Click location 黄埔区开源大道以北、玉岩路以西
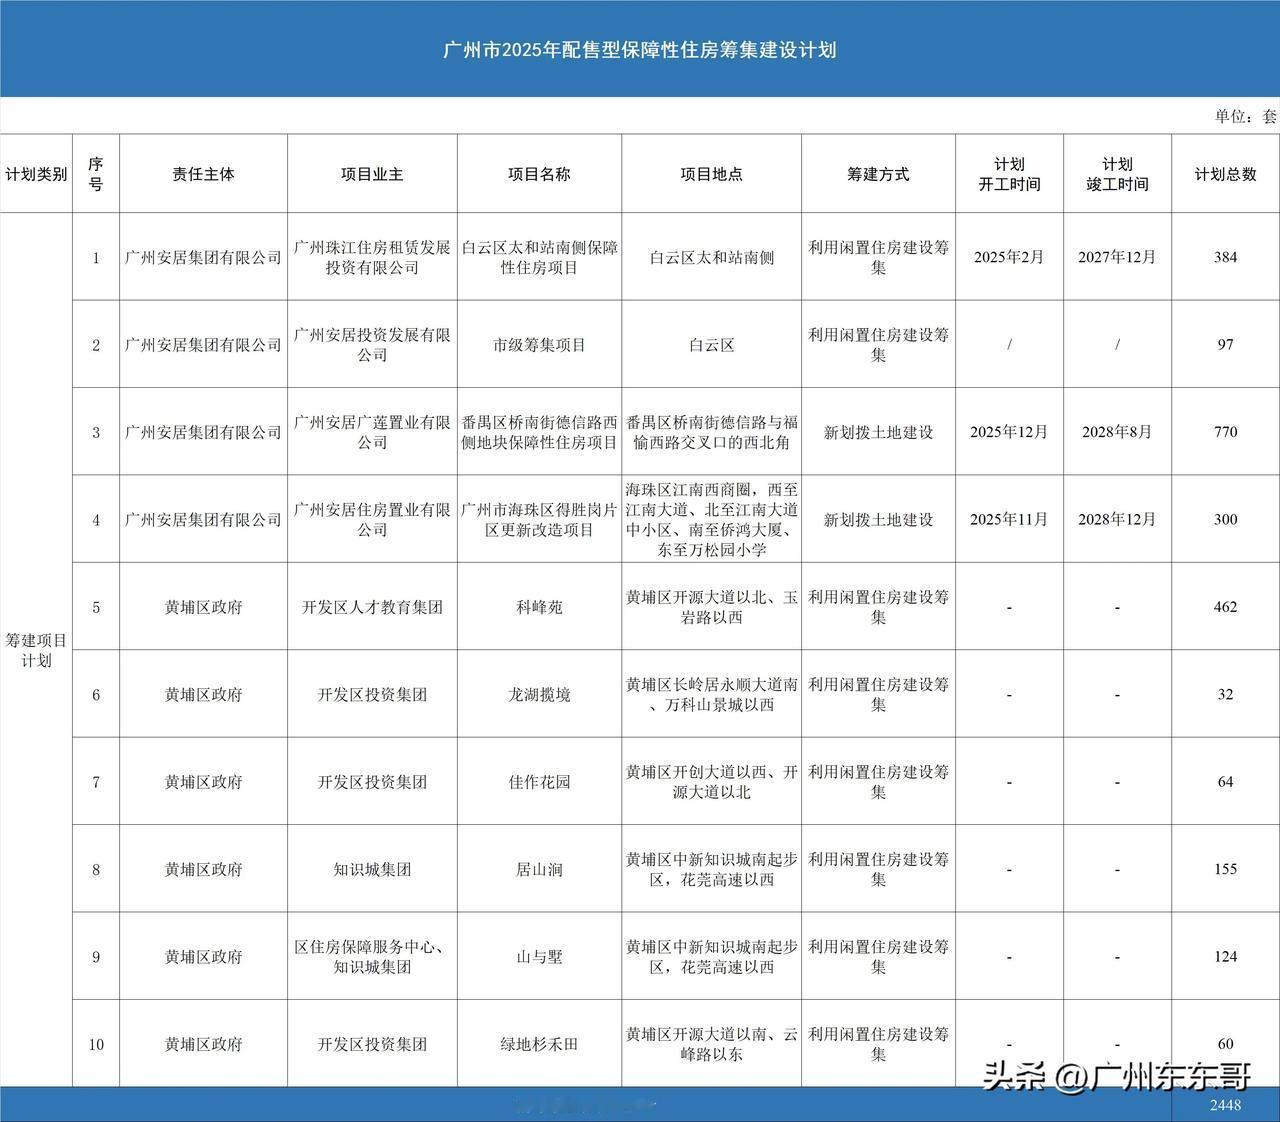1280x1122 pixels. point(711,607)
